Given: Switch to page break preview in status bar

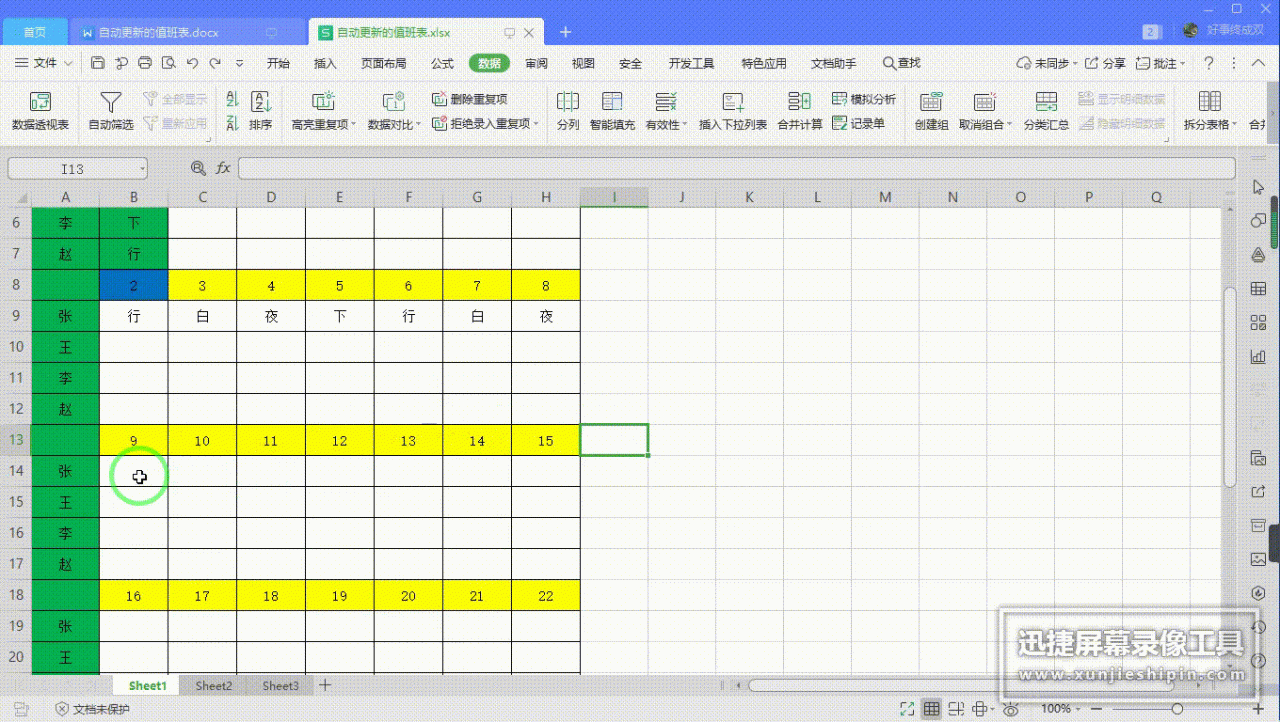Looking at the screenshot, I should click(958, 709).
